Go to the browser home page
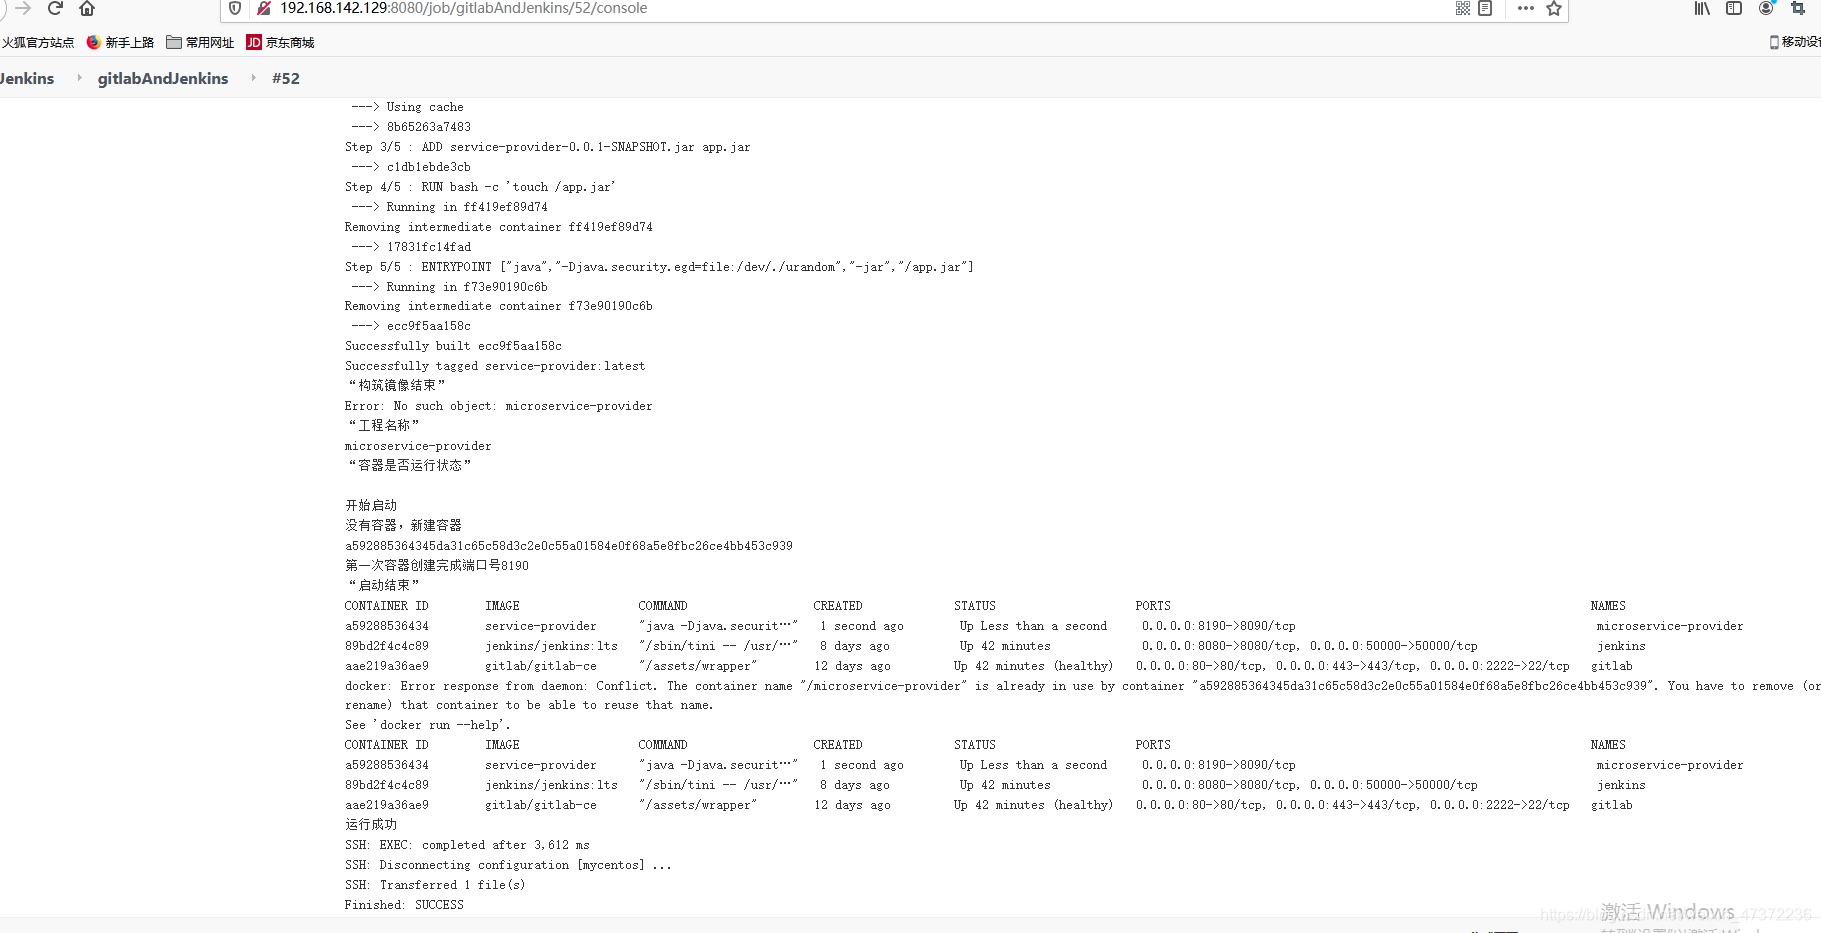 point(87,8)
